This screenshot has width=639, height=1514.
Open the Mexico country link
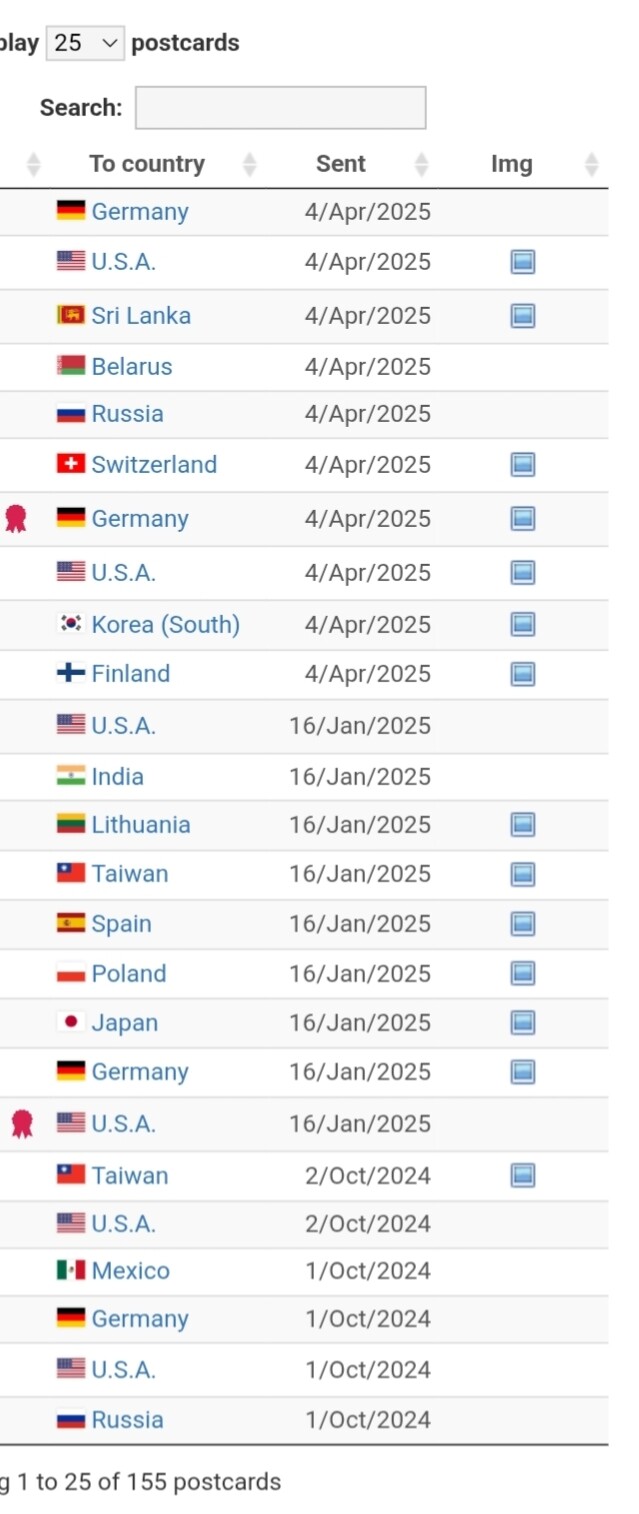[x=131, y=1271]
